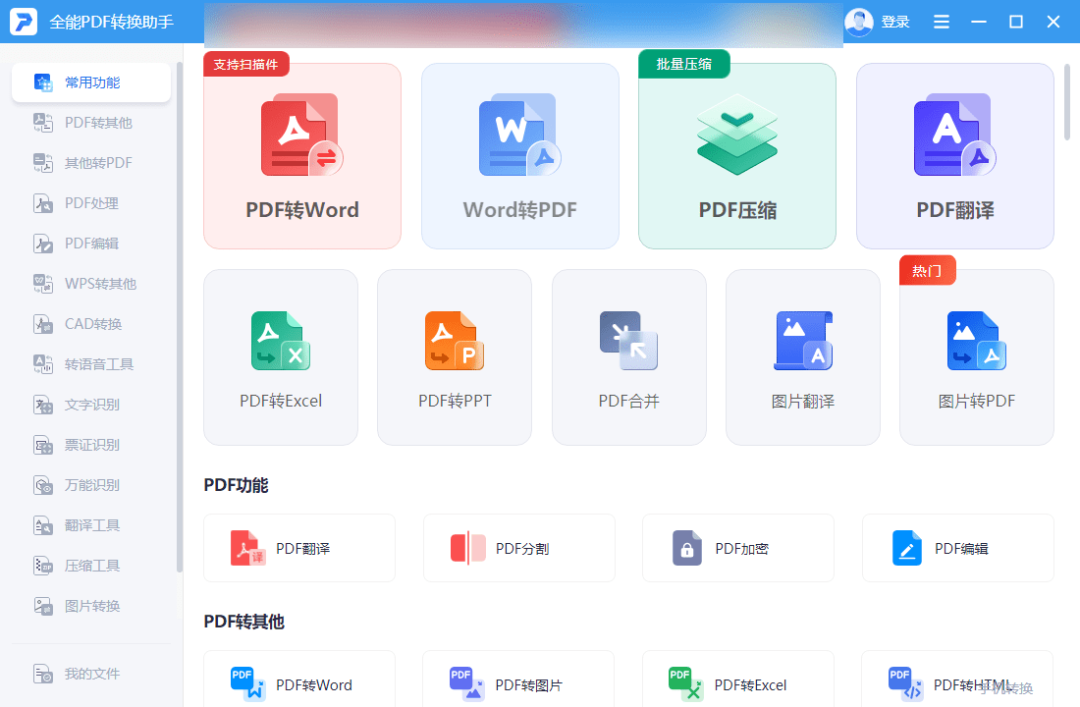1080x707 pixels.
Task: Click 登录 to sign in
Action: point(891,21)
